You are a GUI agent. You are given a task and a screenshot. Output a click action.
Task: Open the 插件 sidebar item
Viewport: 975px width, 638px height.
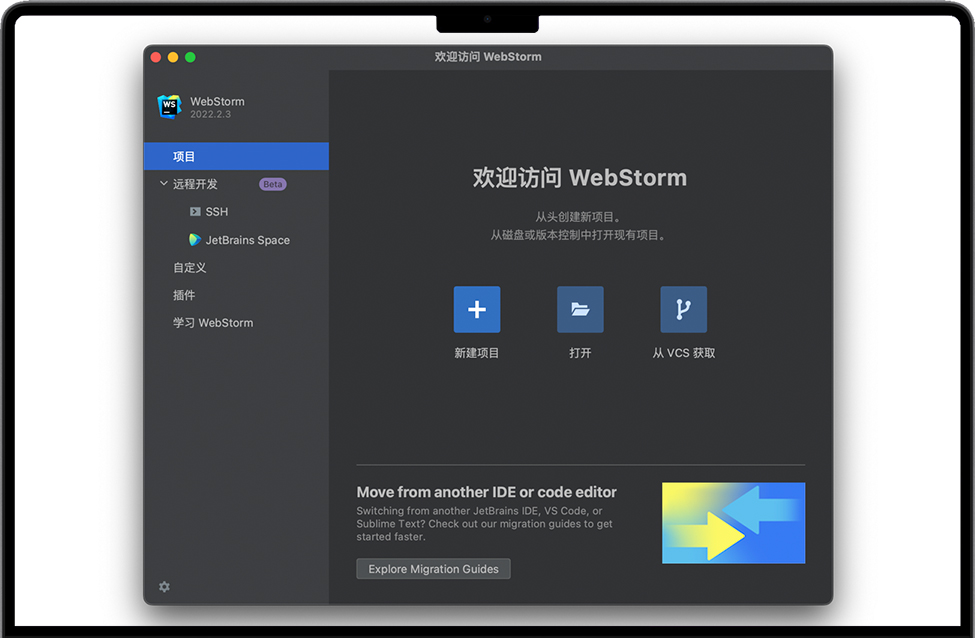click(184, 295)
